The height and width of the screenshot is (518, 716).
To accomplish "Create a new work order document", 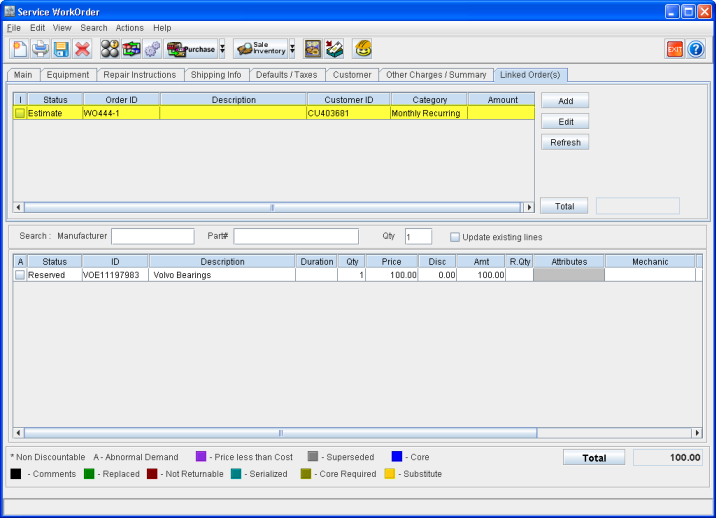I will pos(19,49).
